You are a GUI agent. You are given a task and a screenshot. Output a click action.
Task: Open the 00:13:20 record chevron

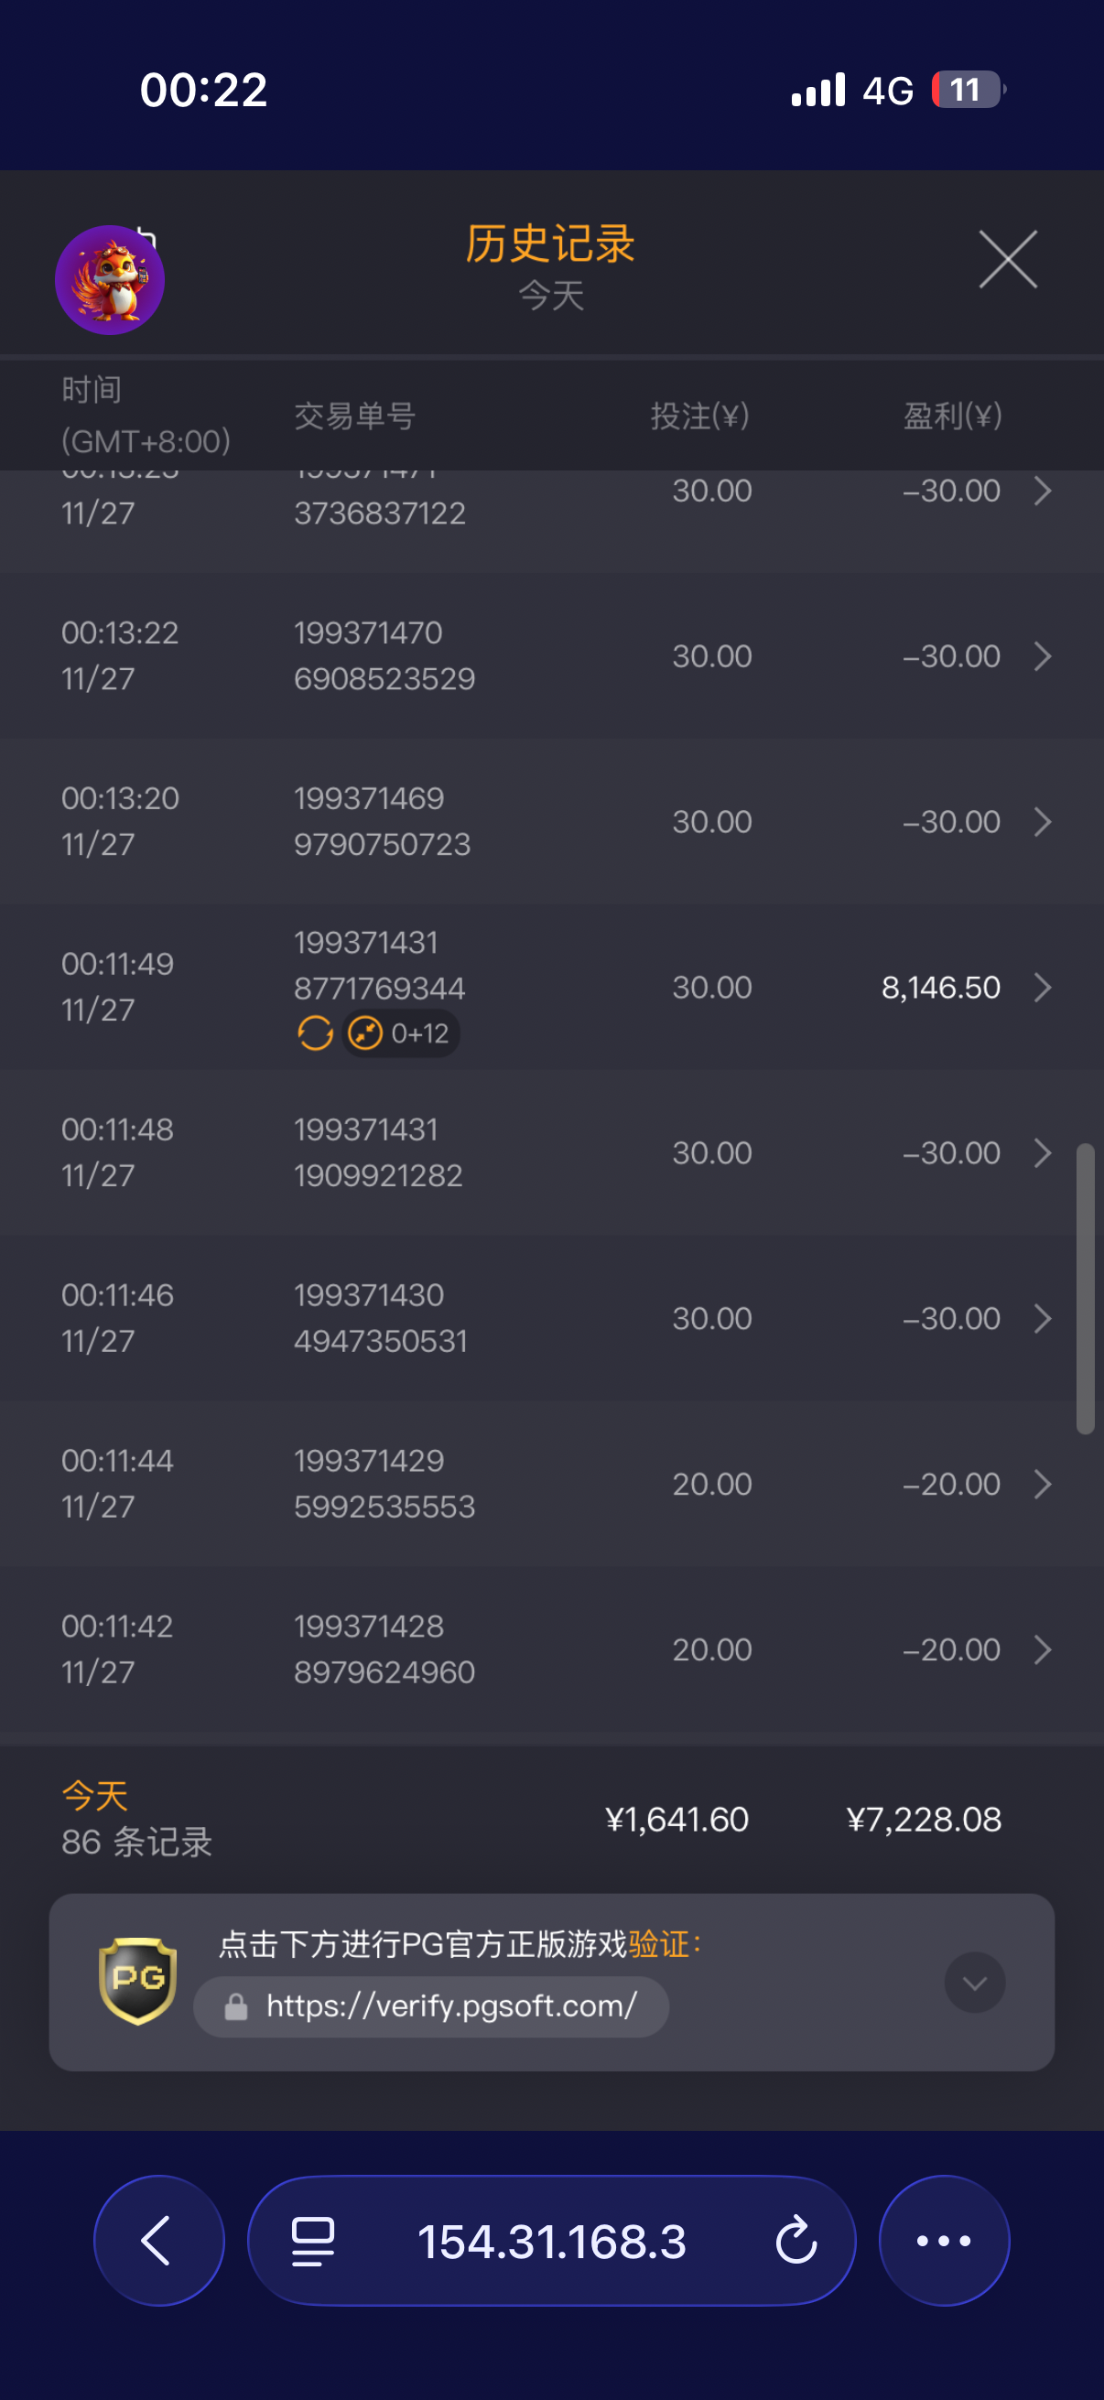click(1042, 822)
